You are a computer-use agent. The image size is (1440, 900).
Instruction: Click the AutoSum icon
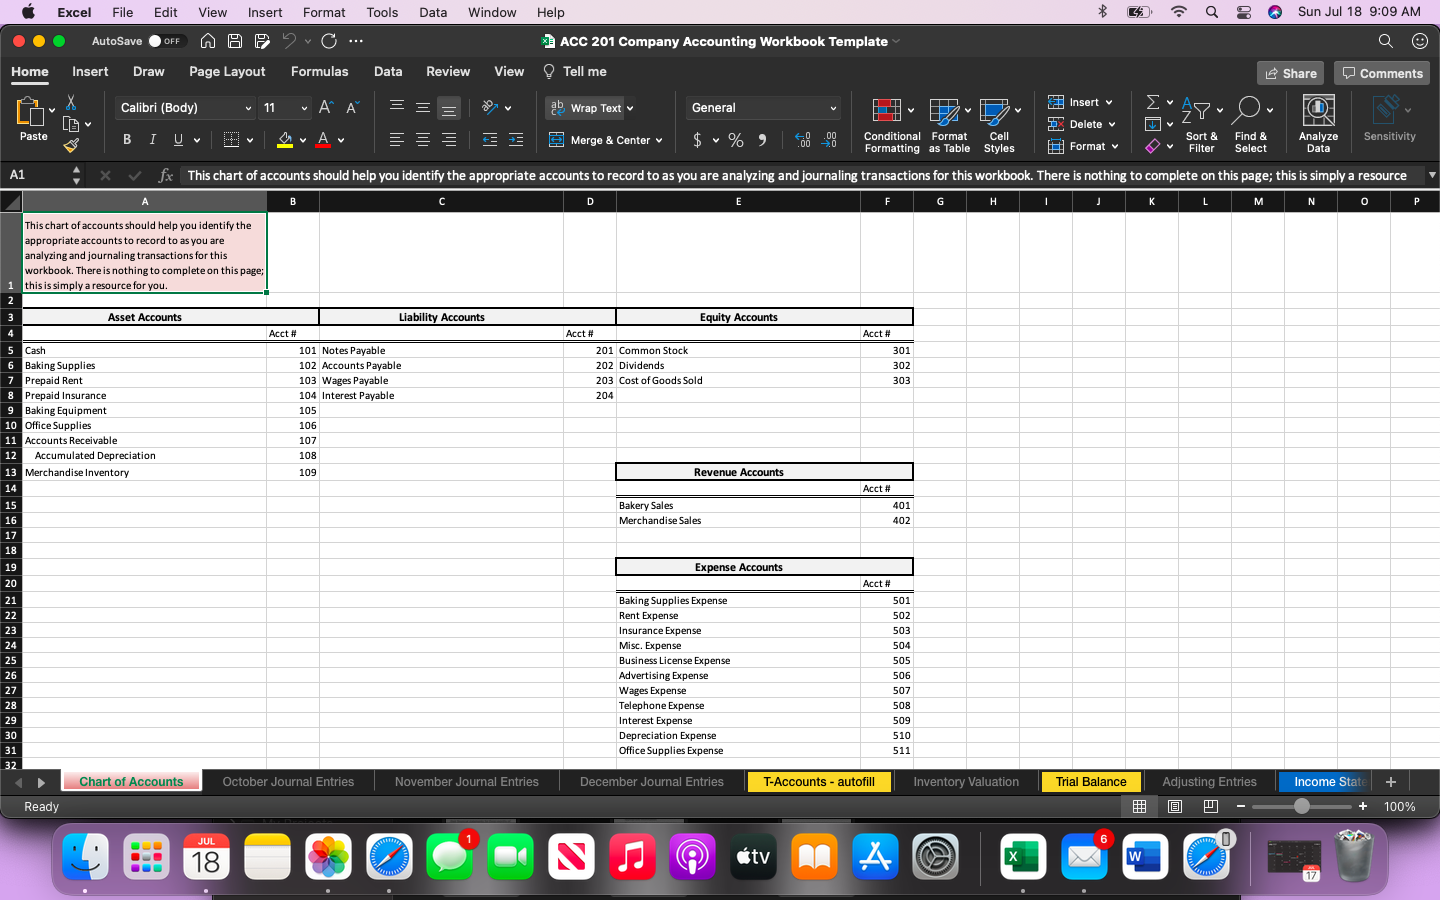[x=1151, y=103]
